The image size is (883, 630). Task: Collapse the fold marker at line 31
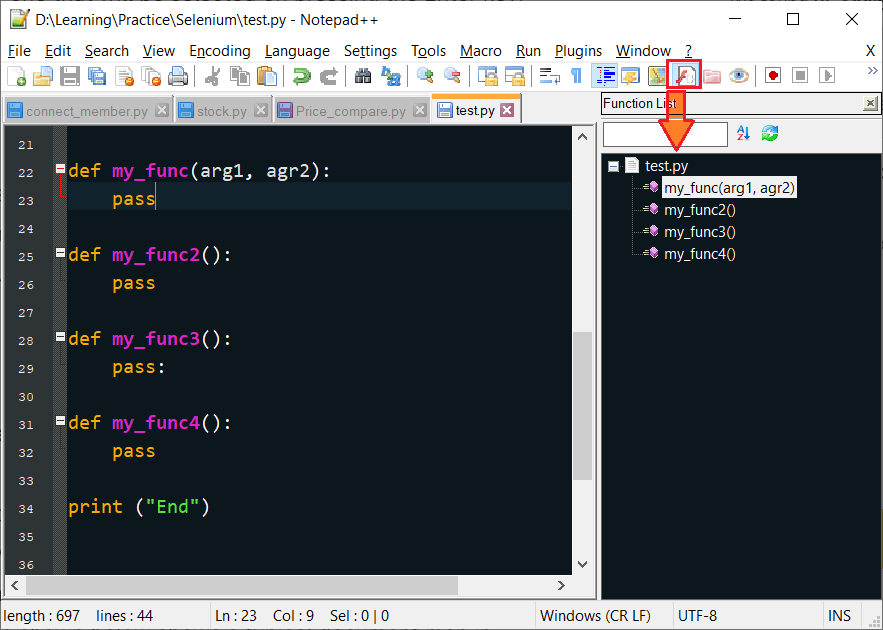[60, 421]
